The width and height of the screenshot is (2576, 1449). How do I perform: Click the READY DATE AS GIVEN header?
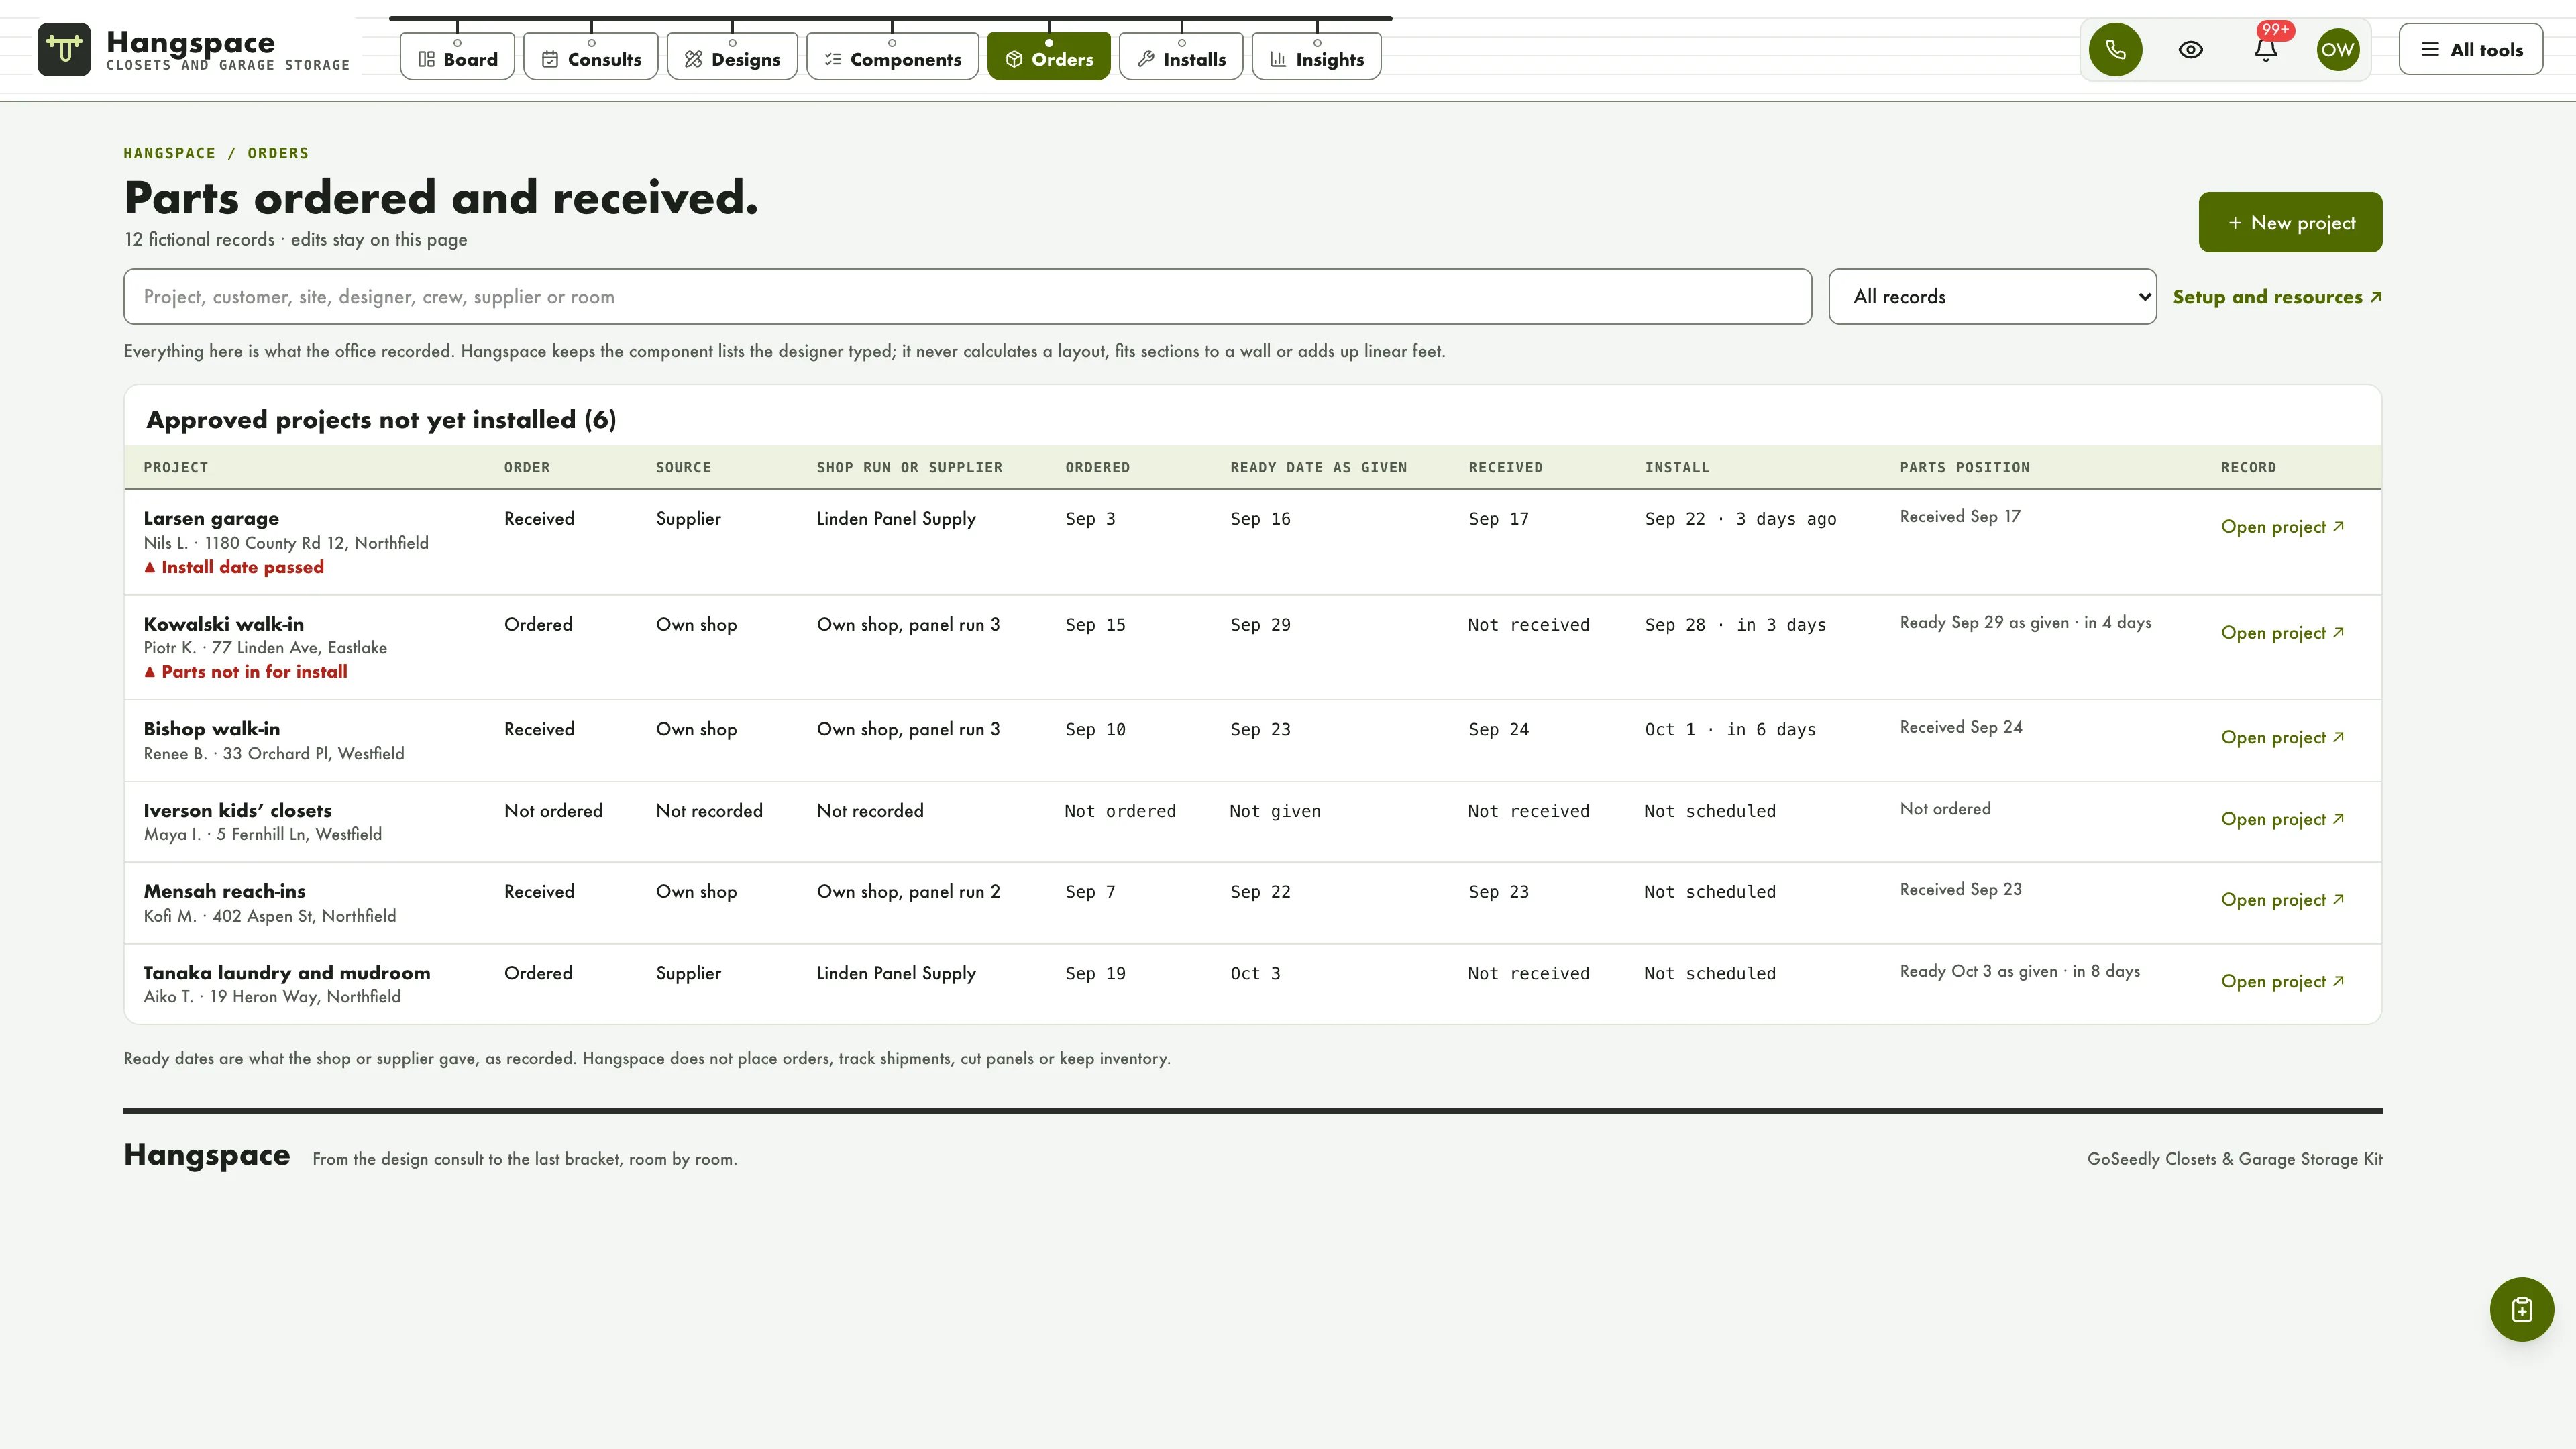click(1318, 467)
